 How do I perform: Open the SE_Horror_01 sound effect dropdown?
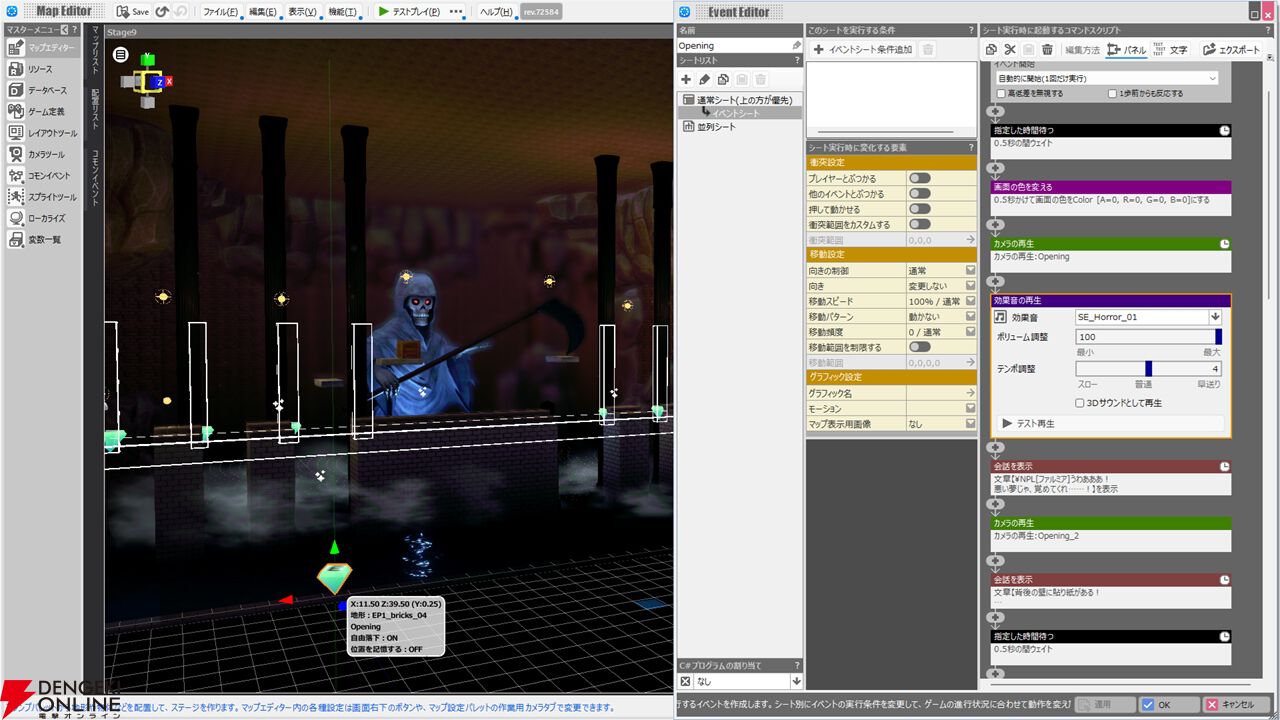point(1215,317)
